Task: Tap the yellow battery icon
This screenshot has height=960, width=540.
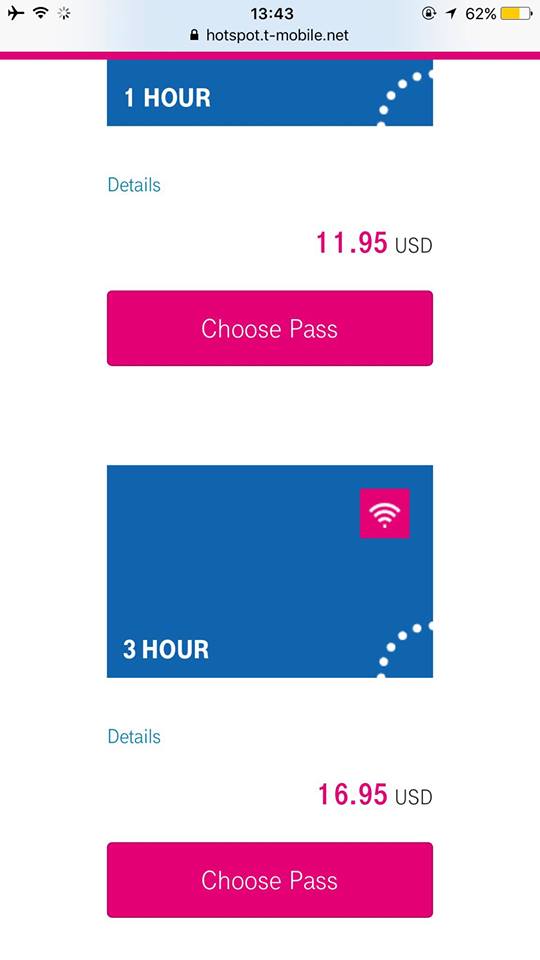Action: [x=516, y=13]
